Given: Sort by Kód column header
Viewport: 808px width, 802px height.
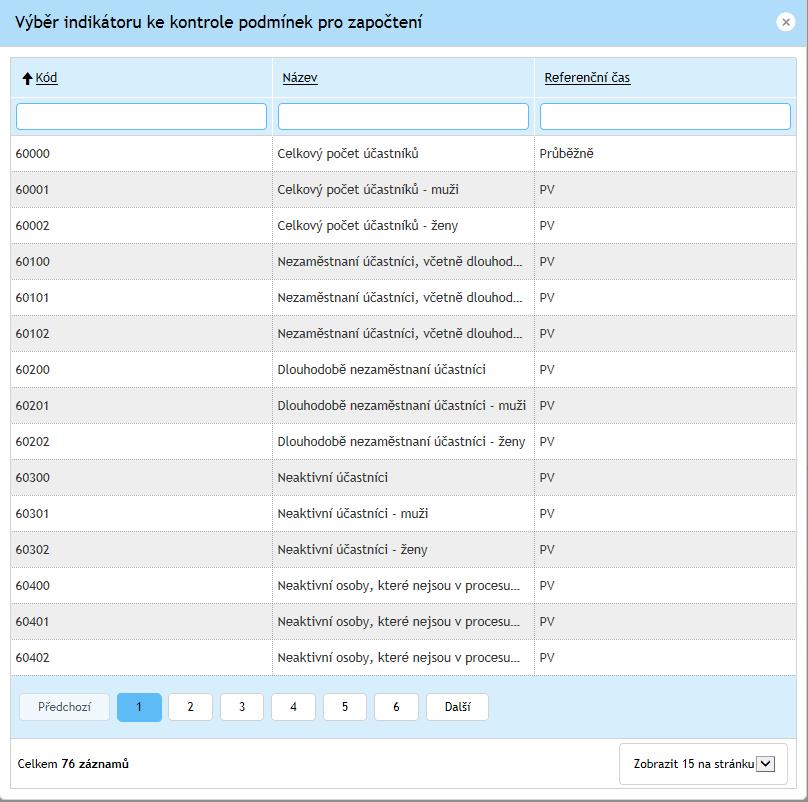Looking at the screenshot, I should pos(46,78).
